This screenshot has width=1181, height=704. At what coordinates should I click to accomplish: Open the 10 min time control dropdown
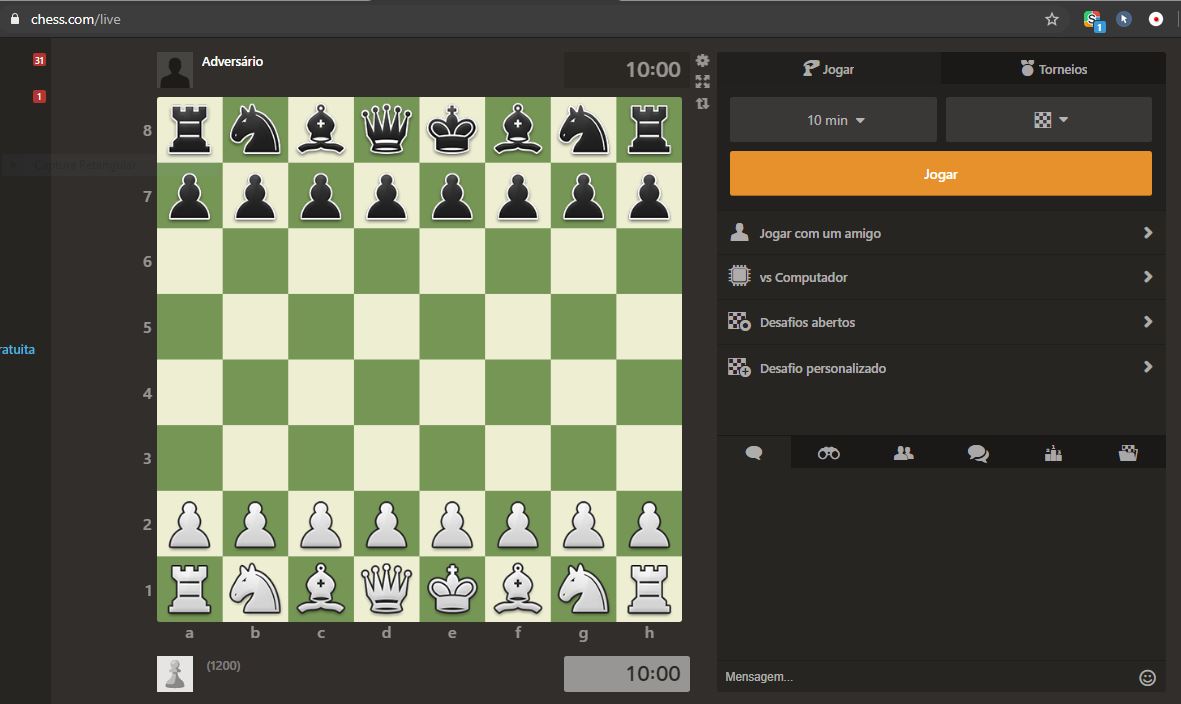832,119
